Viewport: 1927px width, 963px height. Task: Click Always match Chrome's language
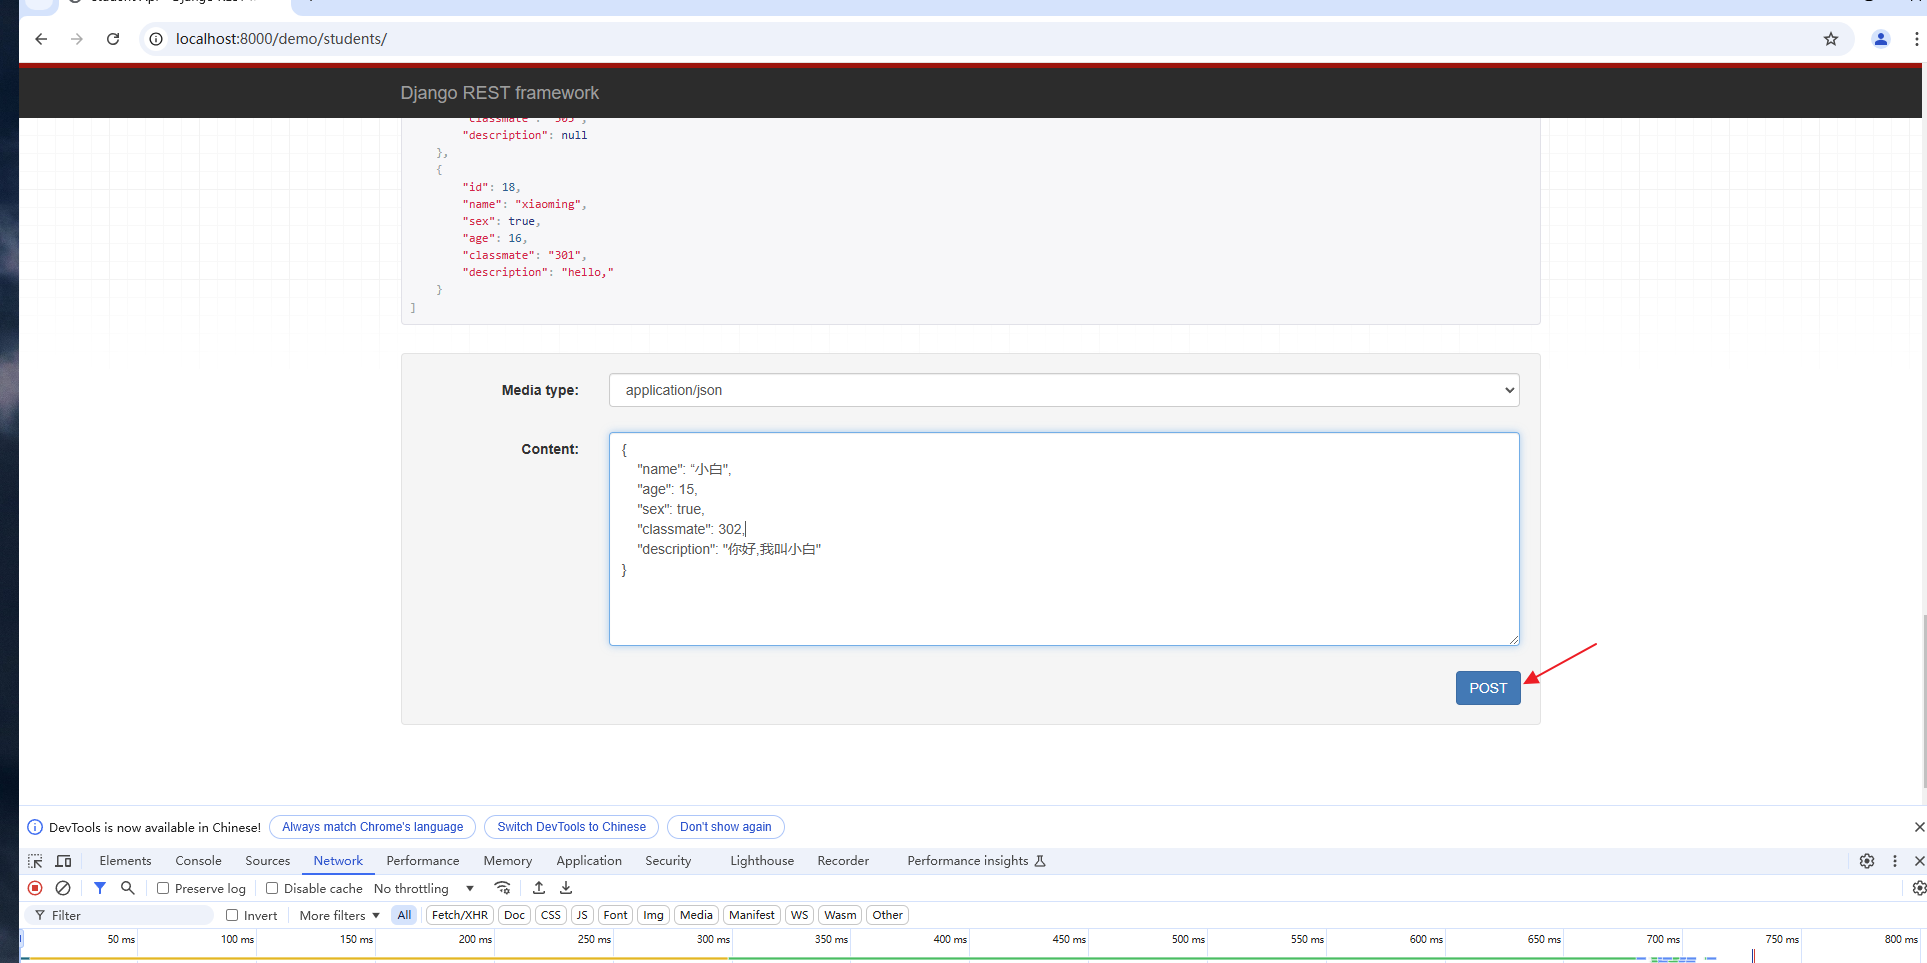click(372, 827)
